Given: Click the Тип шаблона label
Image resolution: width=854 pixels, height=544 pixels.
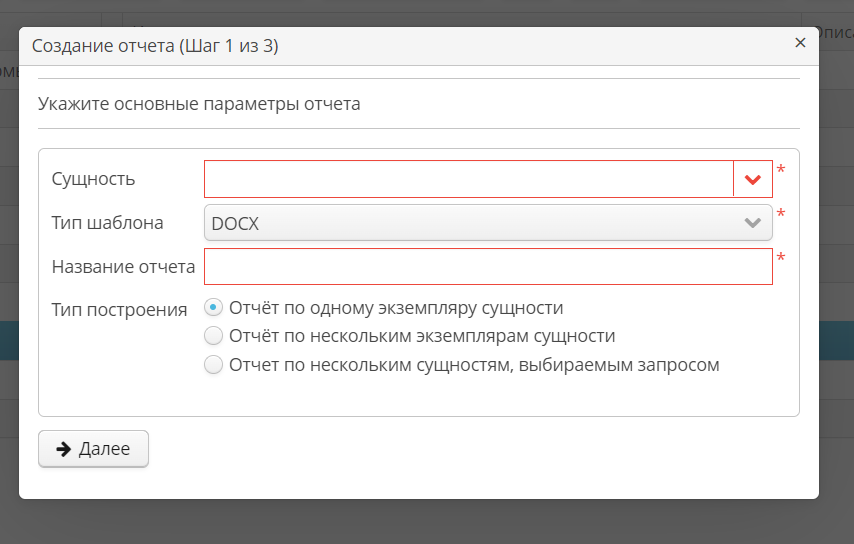Looking at the screenshot, I should (x=107, y=223).
